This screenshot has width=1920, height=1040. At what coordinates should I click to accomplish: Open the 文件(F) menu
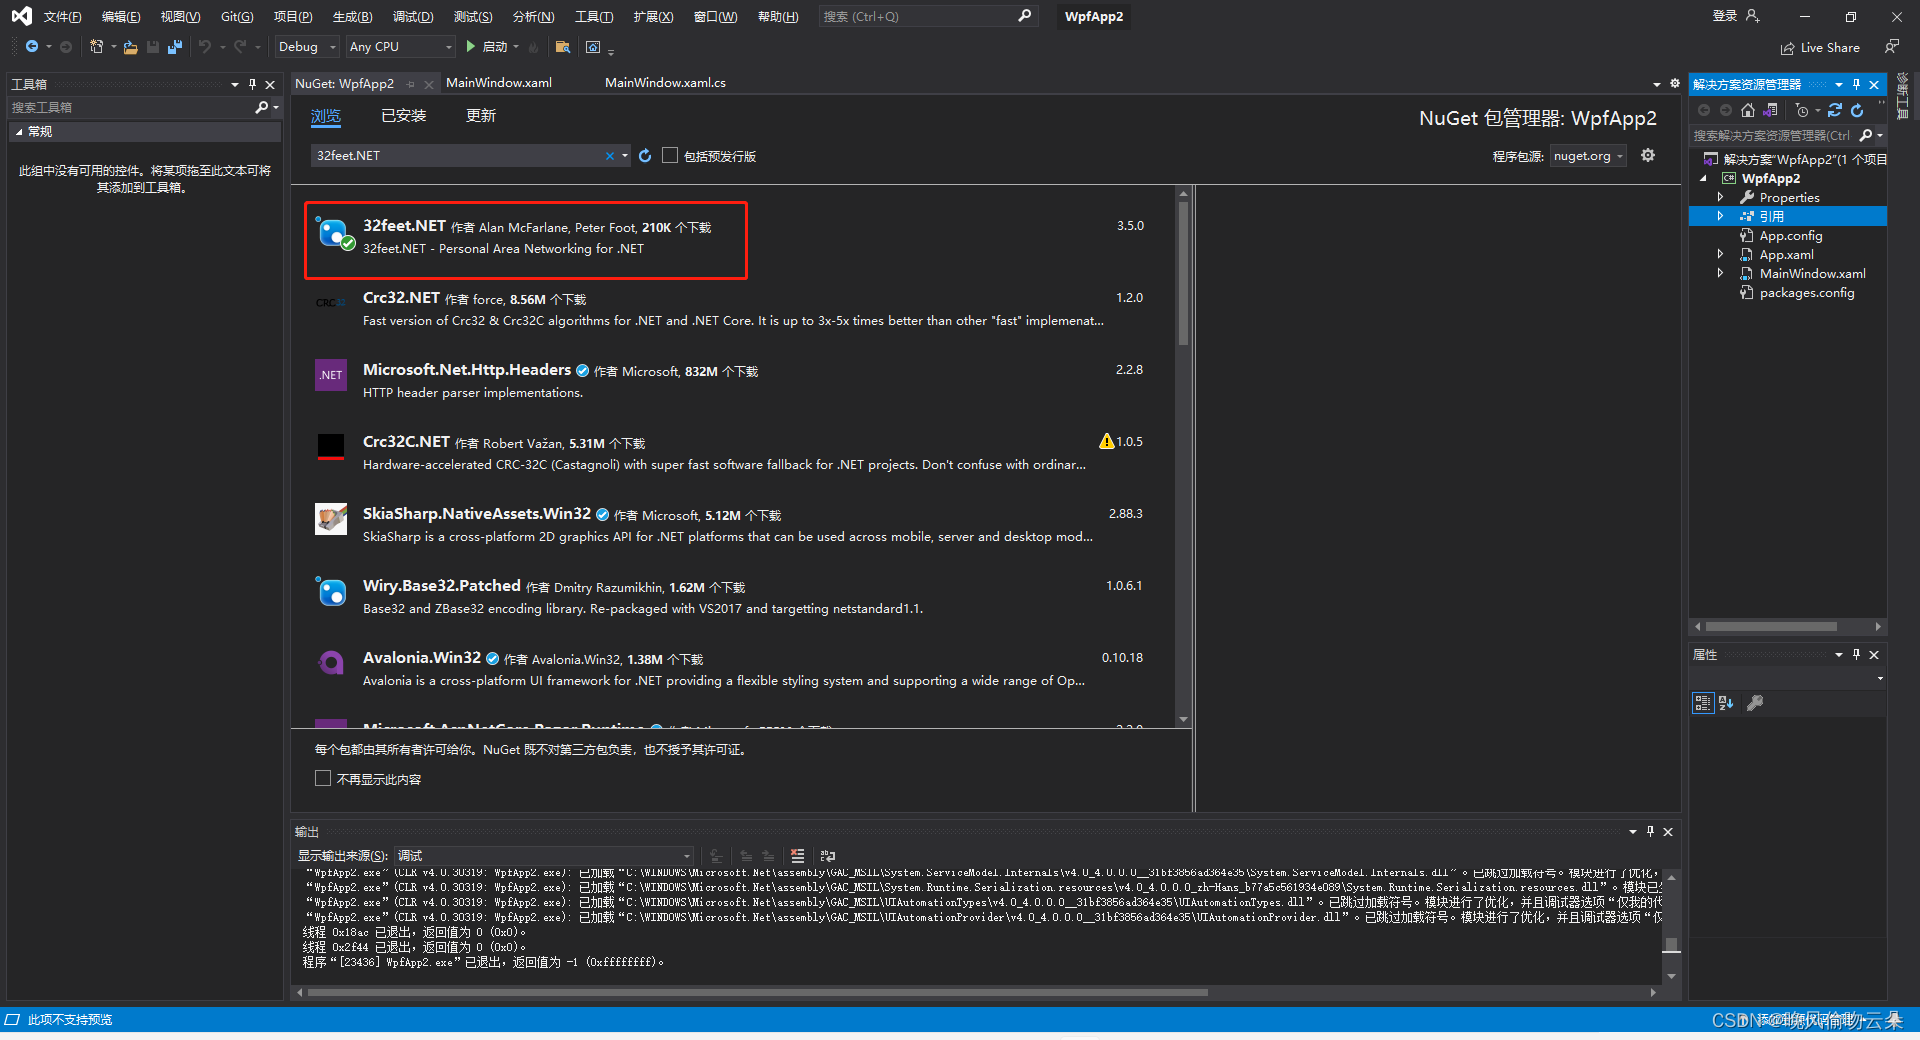coord(62,17)
